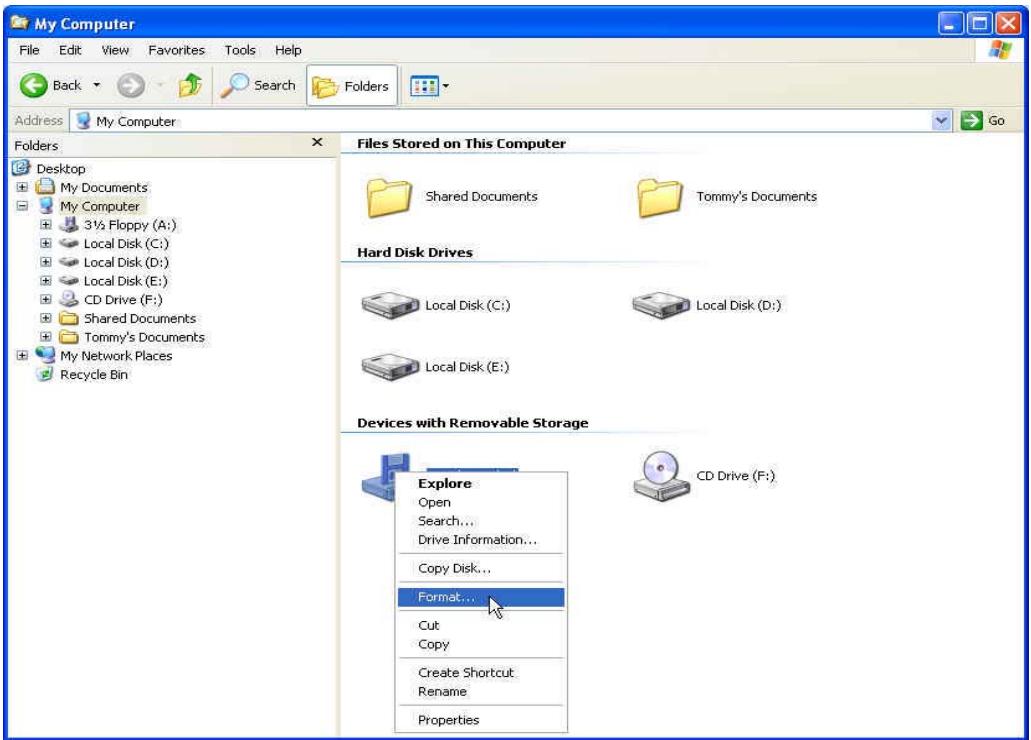Select CD Drive (F:) icon in main pane
This screenshot has height=740, width=1031.
click(661, 476)
